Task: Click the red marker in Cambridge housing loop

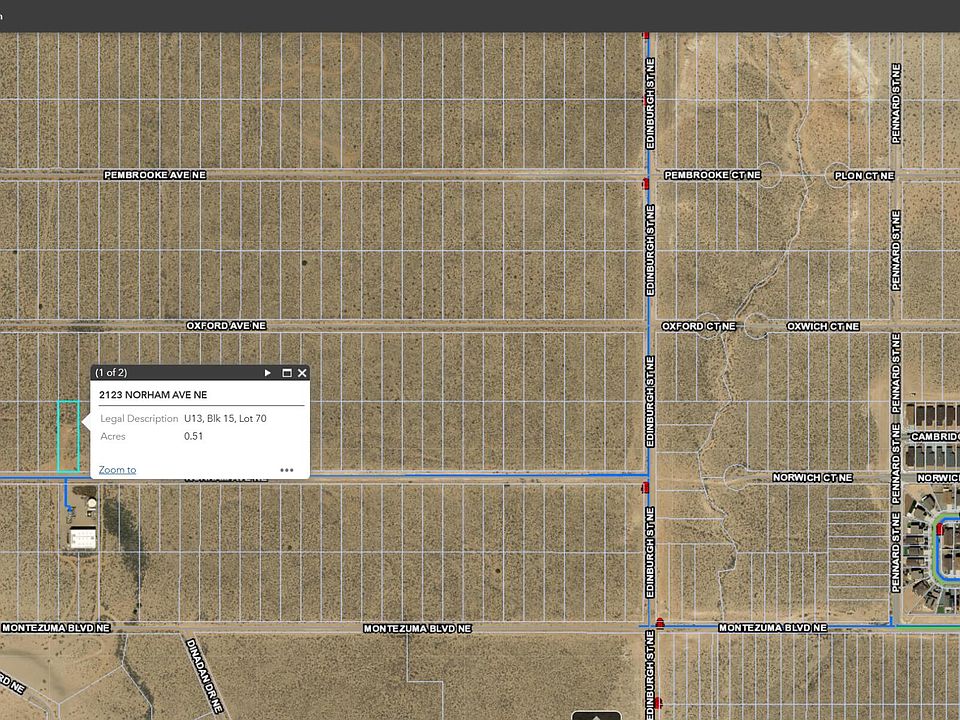Action: tap(940, 530)
